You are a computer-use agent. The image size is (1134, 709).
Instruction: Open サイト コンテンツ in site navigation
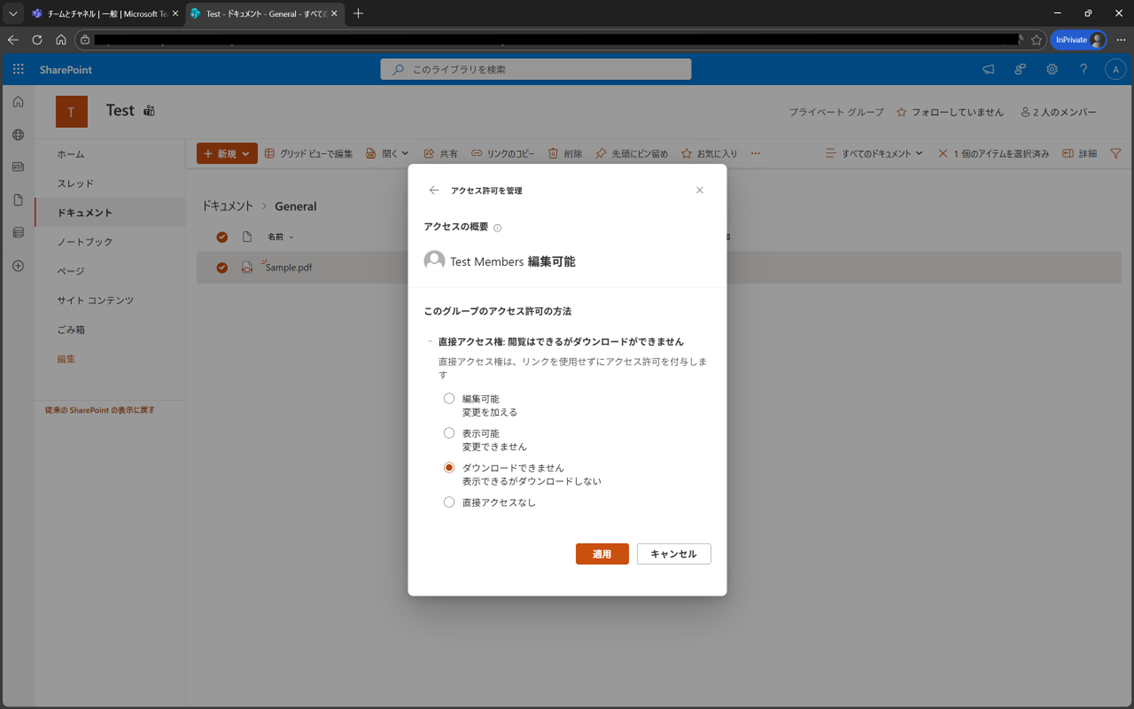(x=95, y=300)
